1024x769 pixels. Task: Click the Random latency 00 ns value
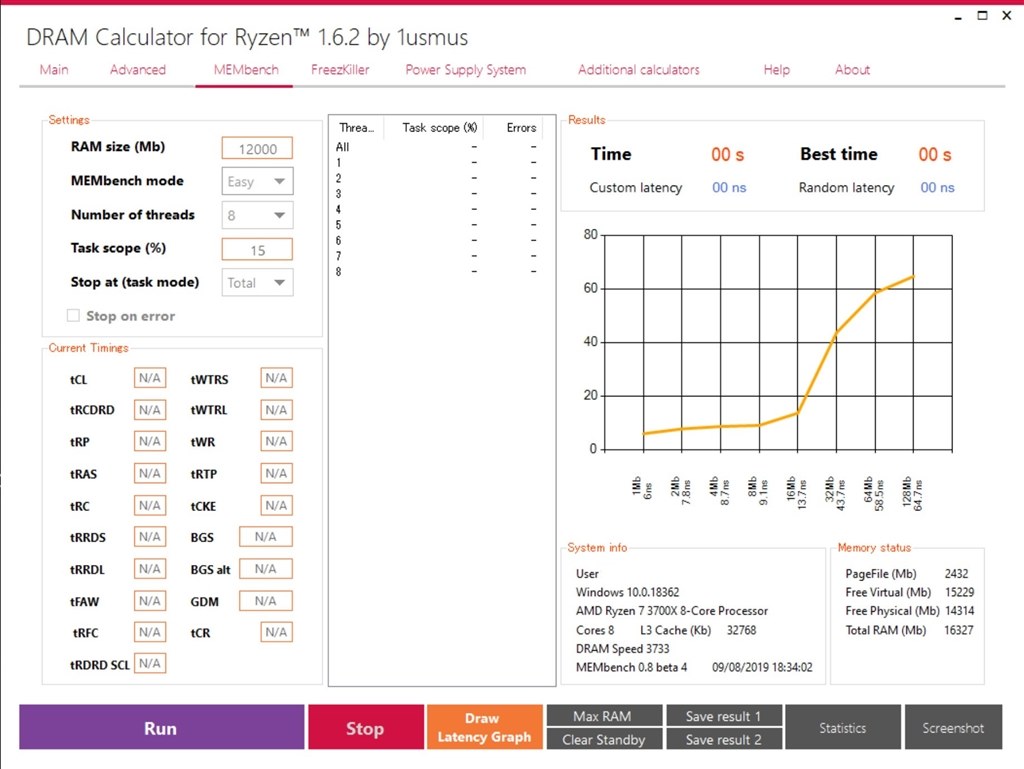coord(937,188)
